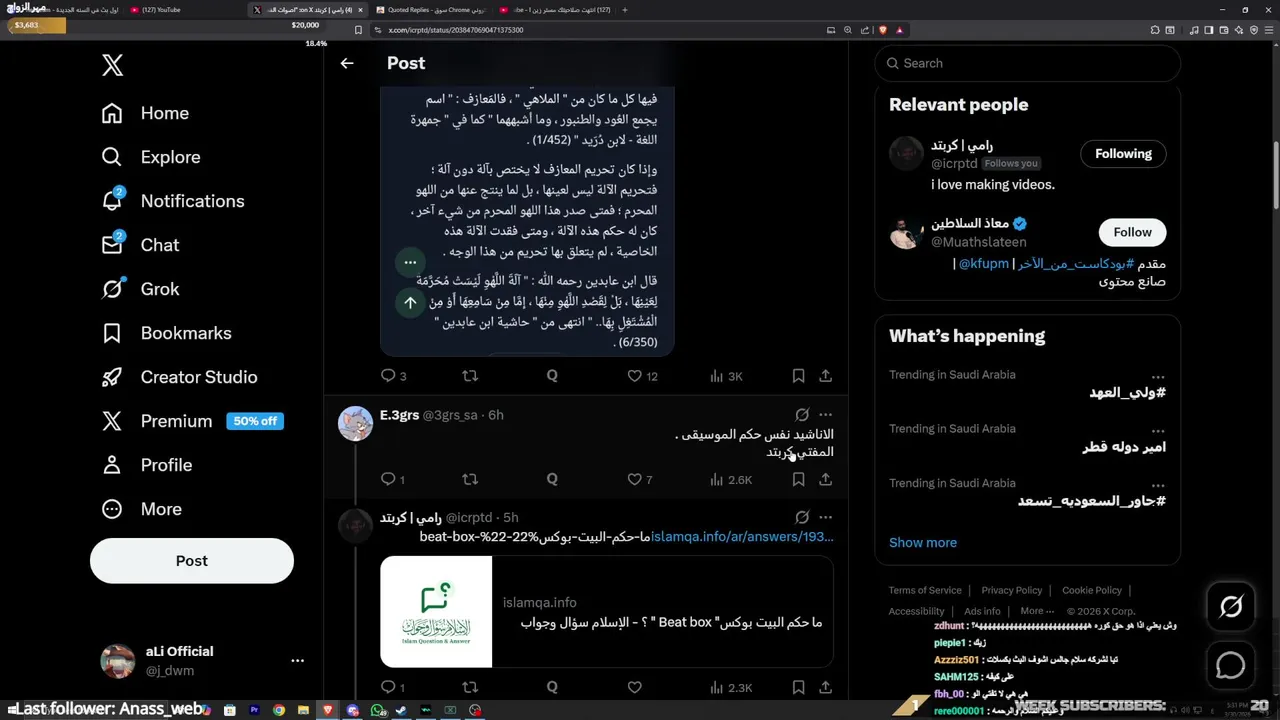The height and width of the screenshot is (720, 1280).
Task: Repost the E.3grs post
Action: 470,480
